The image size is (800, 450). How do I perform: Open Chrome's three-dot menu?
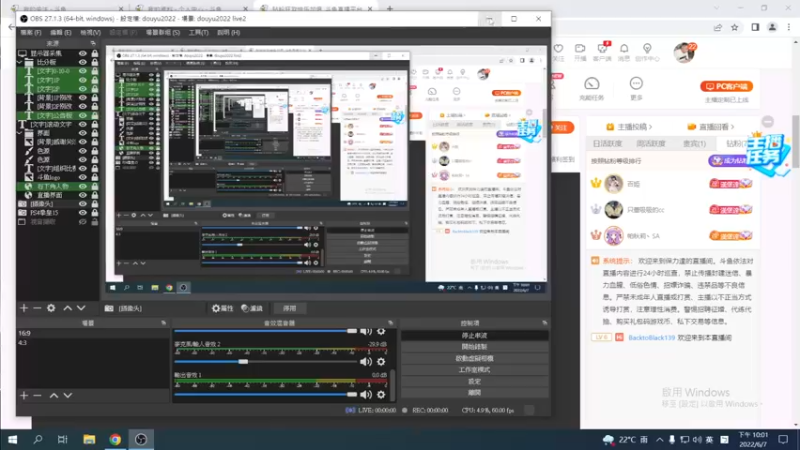[789, 28]
